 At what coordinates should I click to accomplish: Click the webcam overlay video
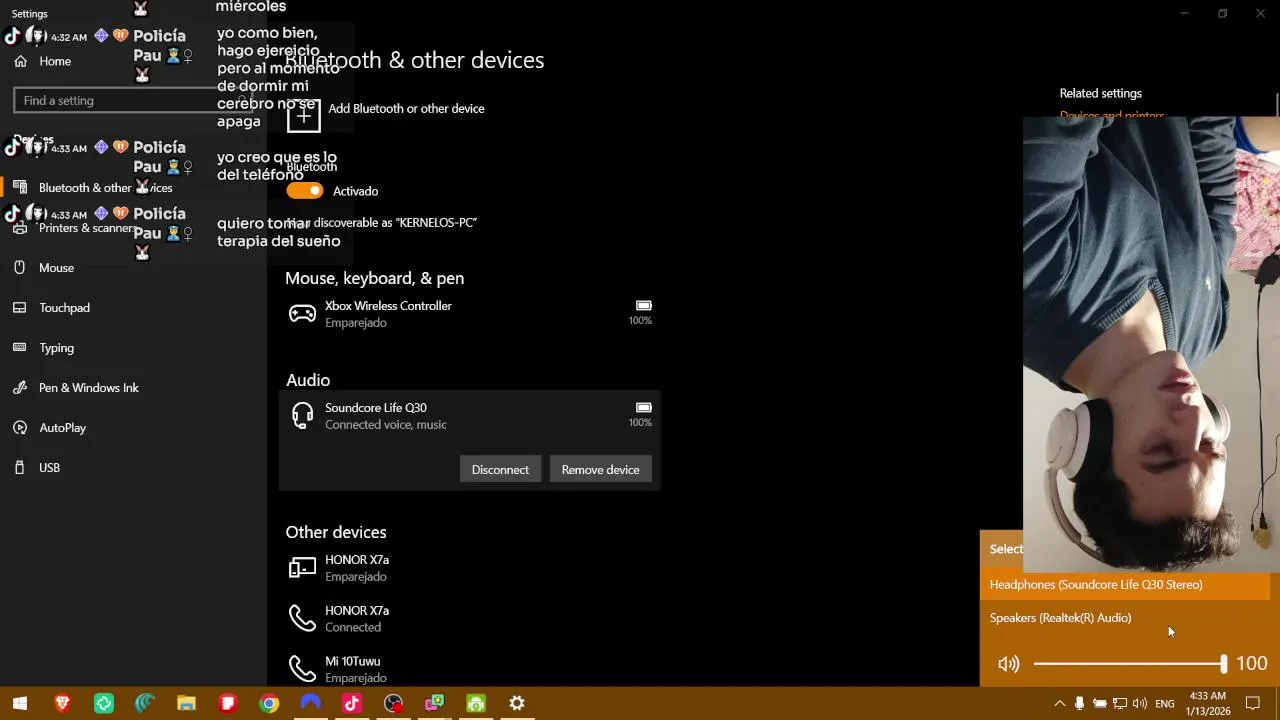click(1151, 344)
